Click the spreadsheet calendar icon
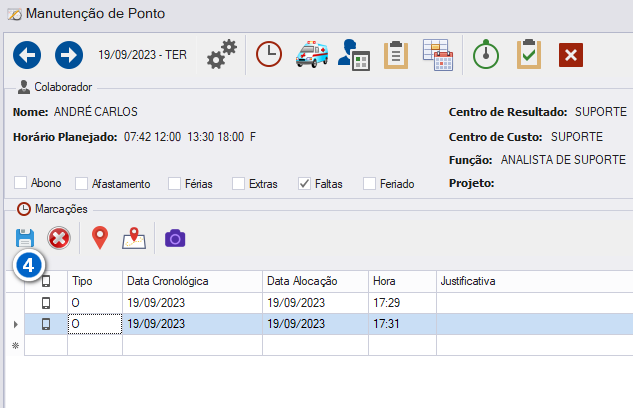The image size is (633, 408). coord(438,55)
